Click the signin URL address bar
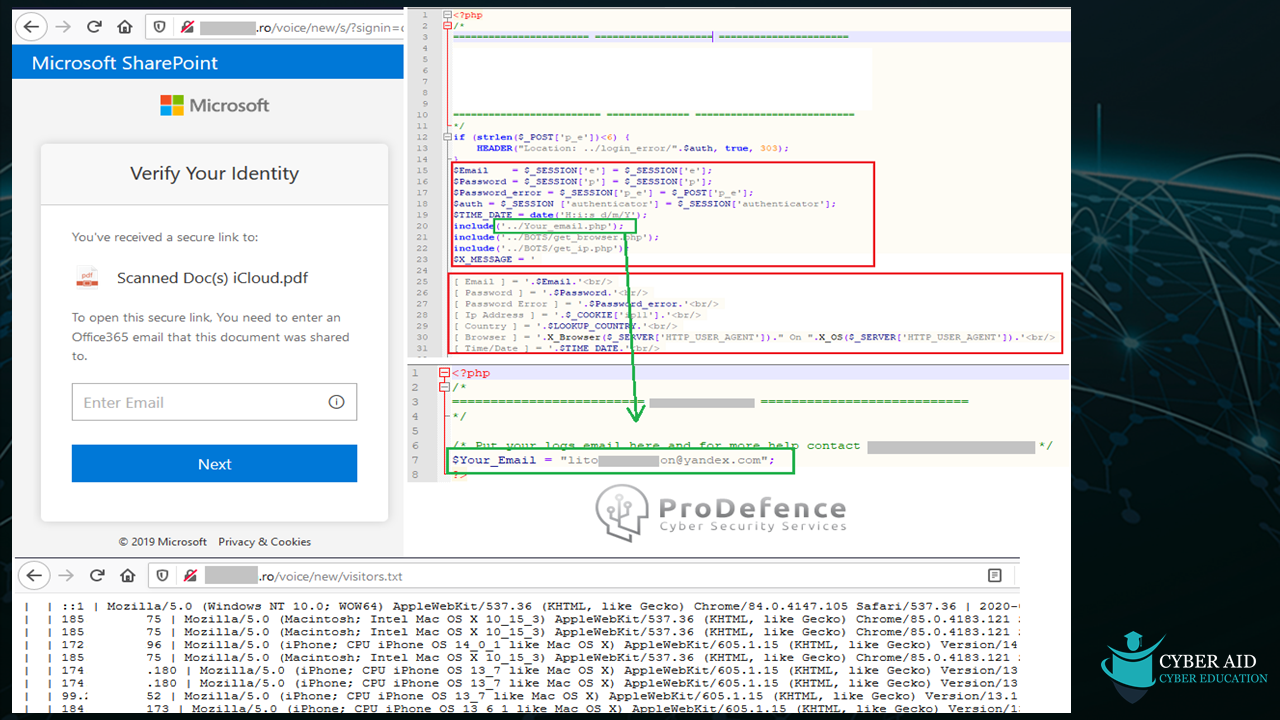The image size is (1280, 720). [x=273, y=27]
